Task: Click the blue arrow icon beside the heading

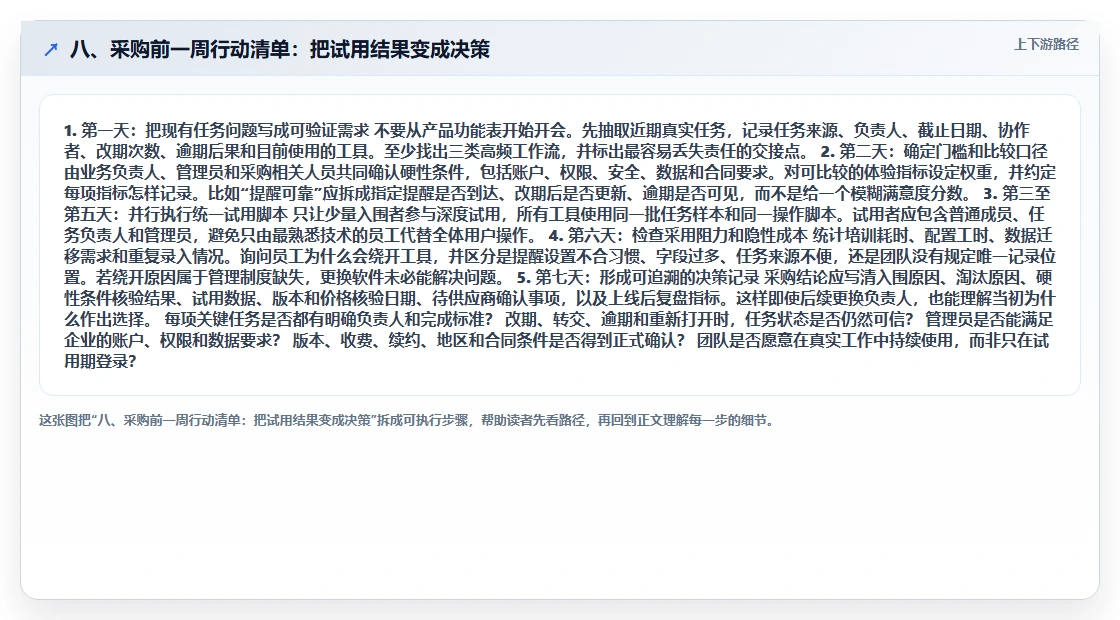Action: (x=51, y=49)
